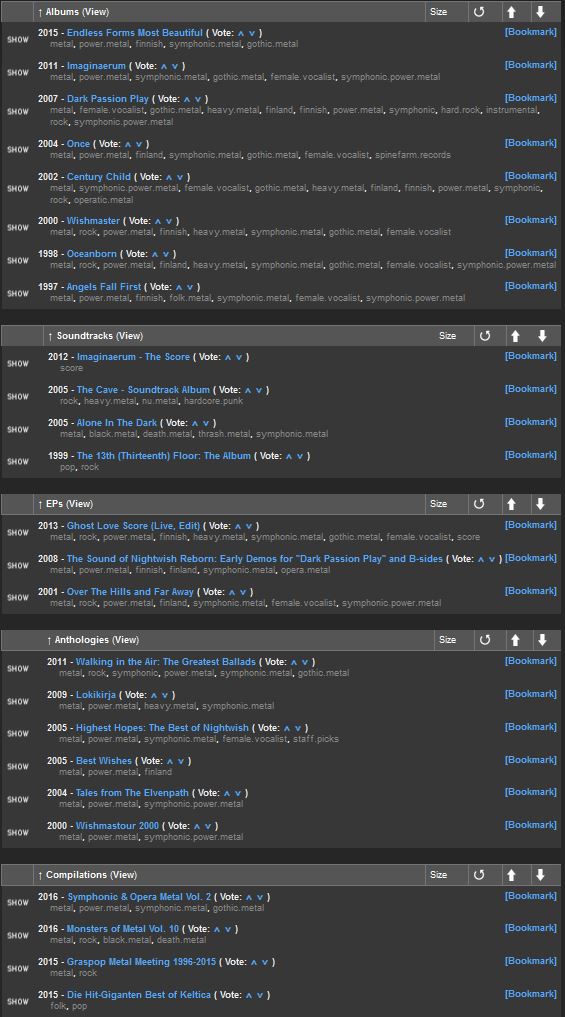Screen dimensions: 565x1017
Task: Open Symphonic & Opera Metal Vol. 2
Action: click(x=139, y=896)
